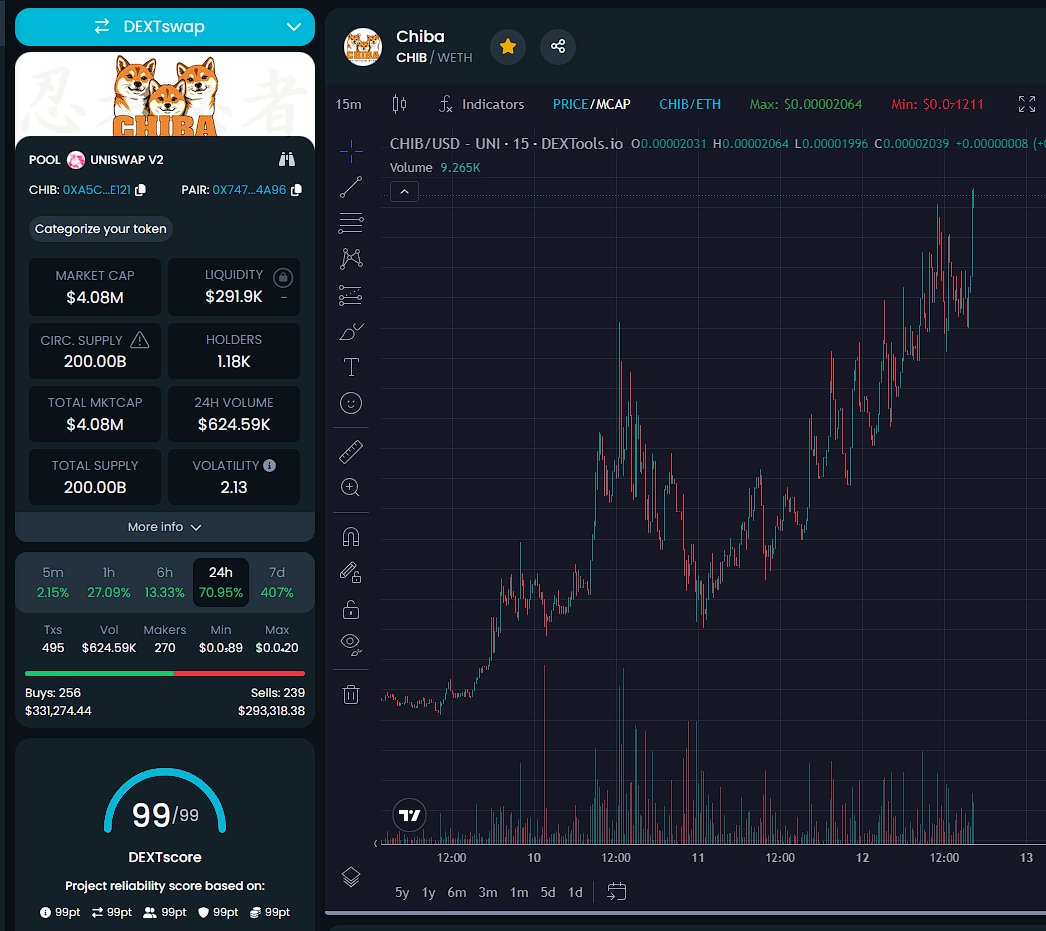Select the 5m performance tab
The image size is (1046, 931).
click(x=53, y=582)
